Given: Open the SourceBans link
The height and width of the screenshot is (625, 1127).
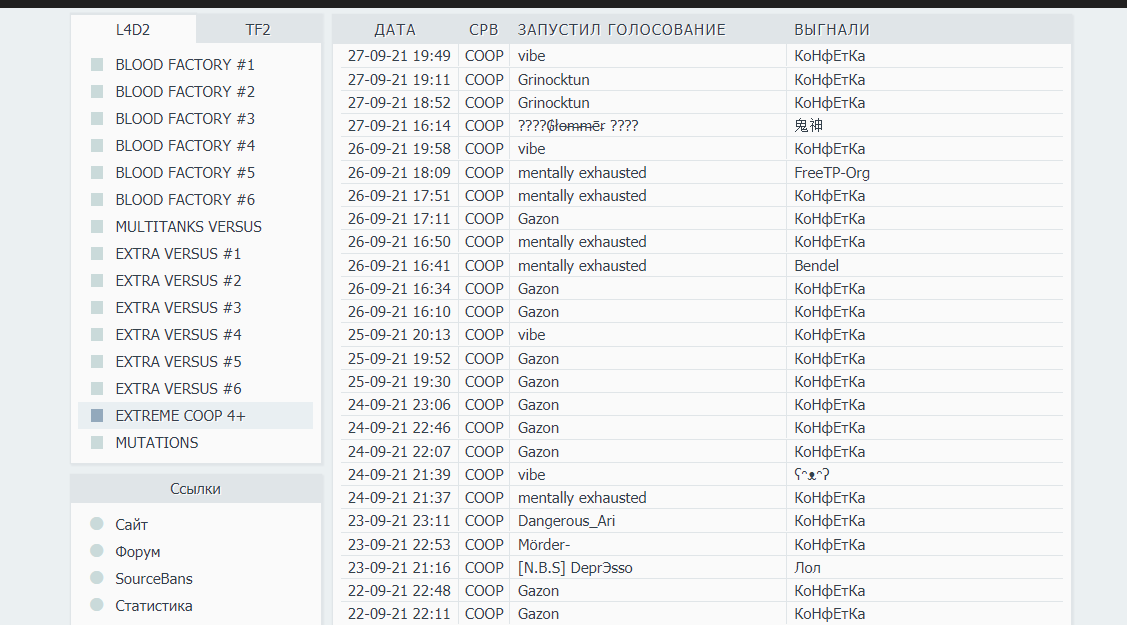Looking at the screenshot, I should click(x=154, y=579).
